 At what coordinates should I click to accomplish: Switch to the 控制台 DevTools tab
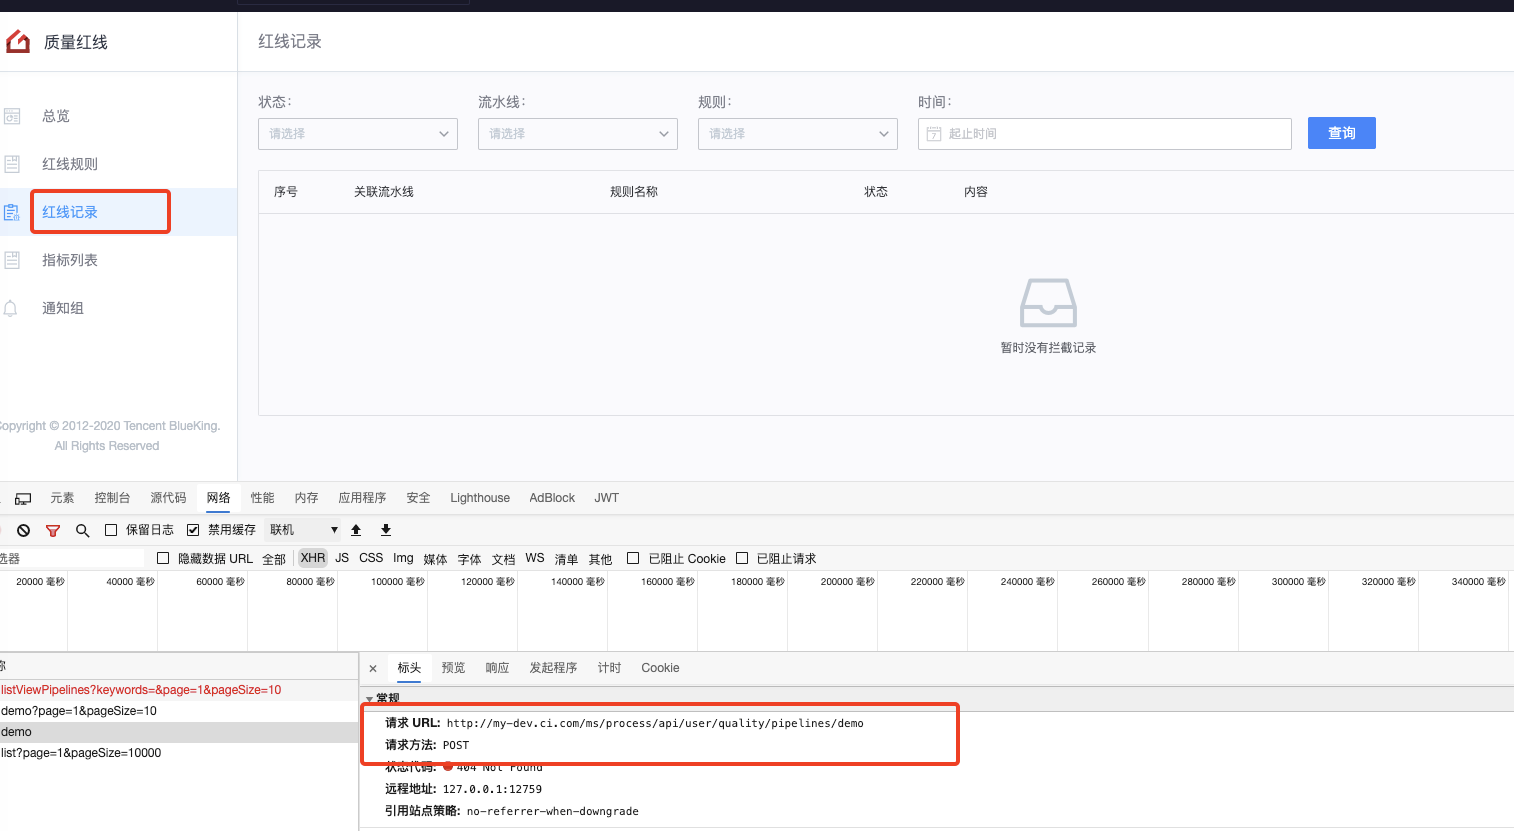tap(112, 498)
